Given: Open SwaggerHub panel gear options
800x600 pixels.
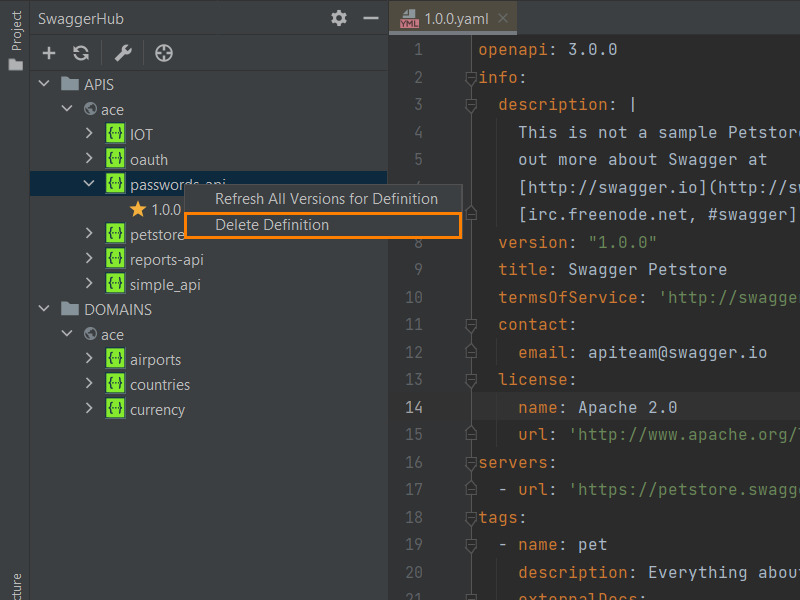Looking at the screenshot, I should (x=339, y=18).
